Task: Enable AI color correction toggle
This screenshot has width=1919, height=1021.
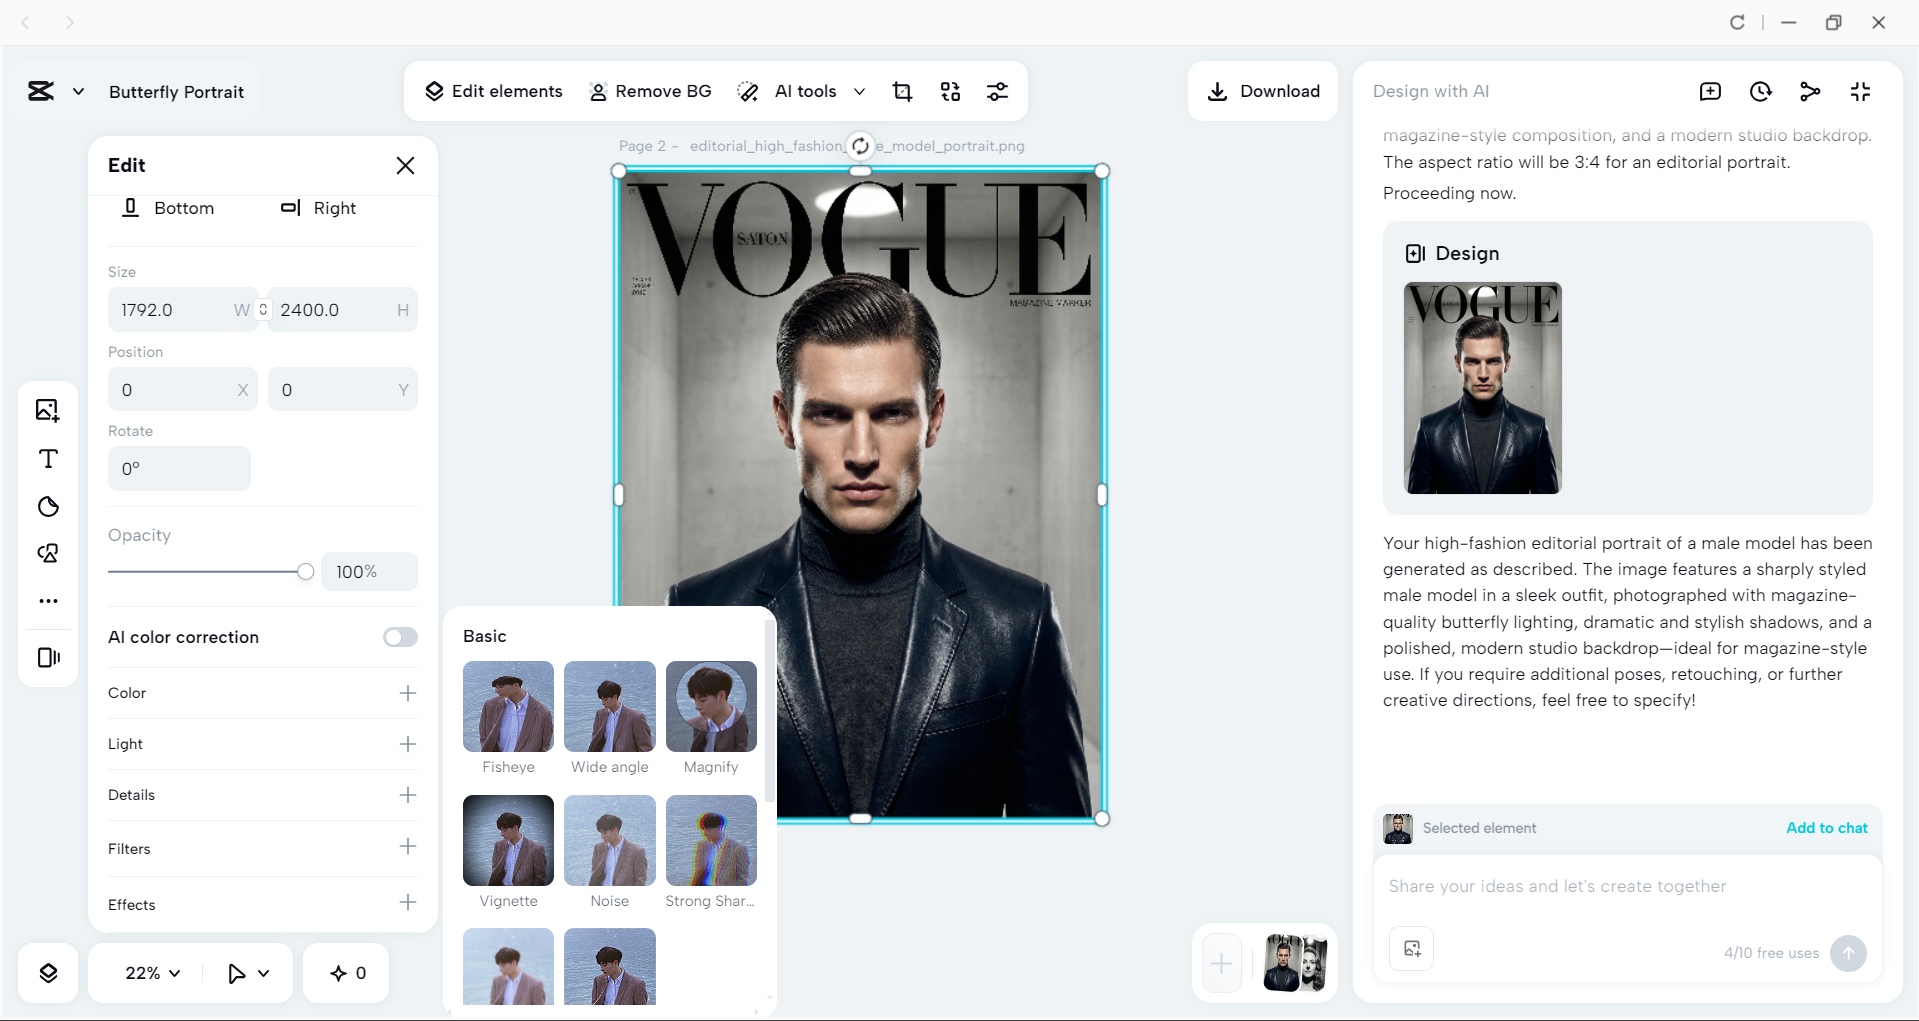Action: point(400,638)
